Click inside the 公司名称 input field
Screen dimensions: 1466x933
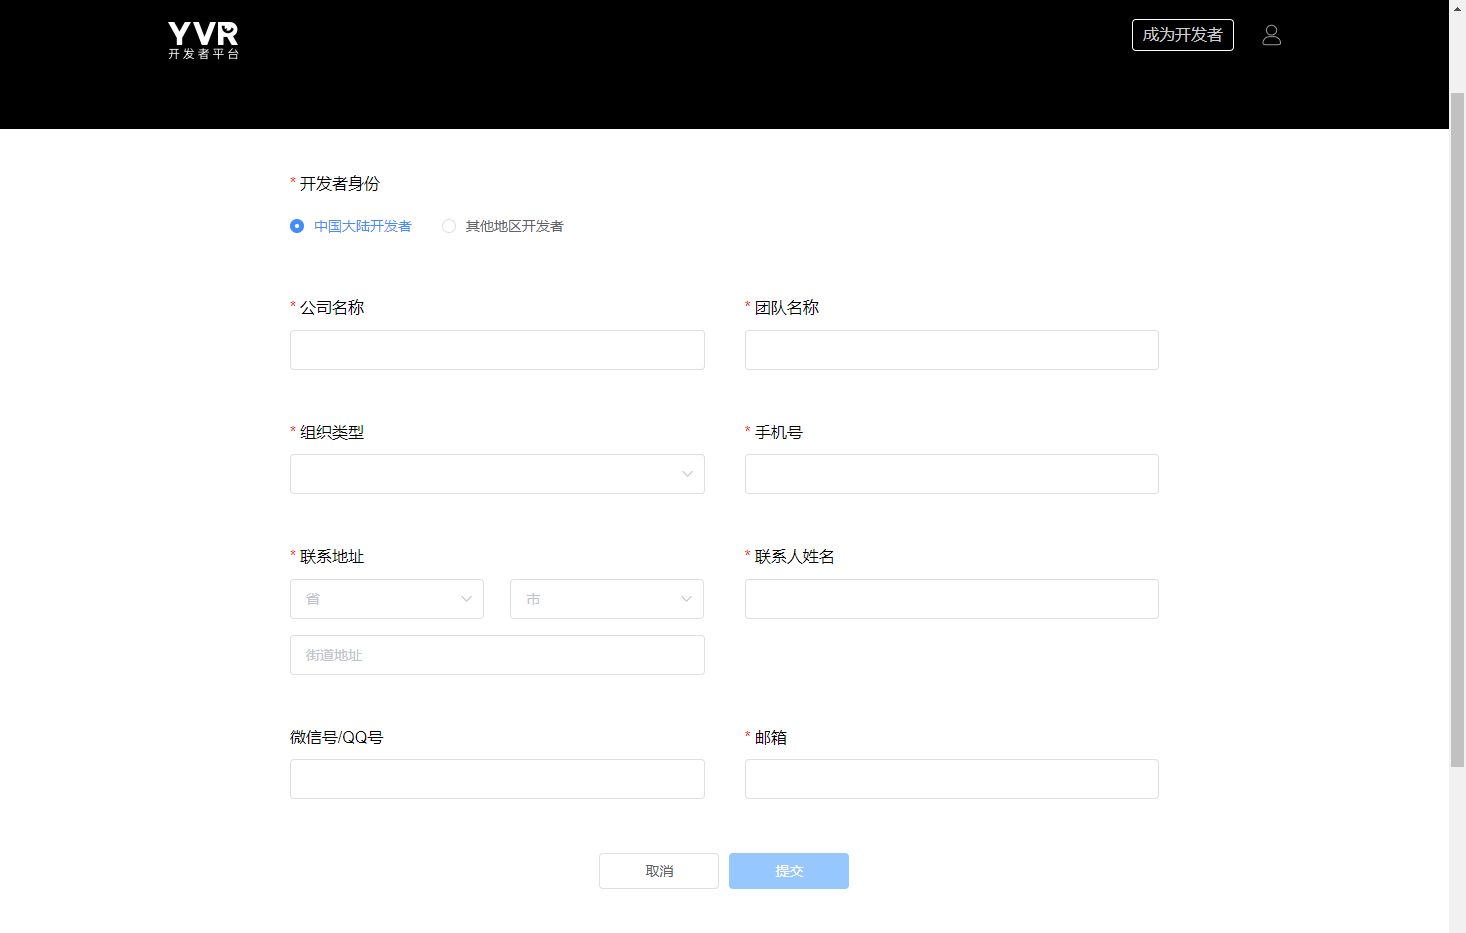[497, 350]
